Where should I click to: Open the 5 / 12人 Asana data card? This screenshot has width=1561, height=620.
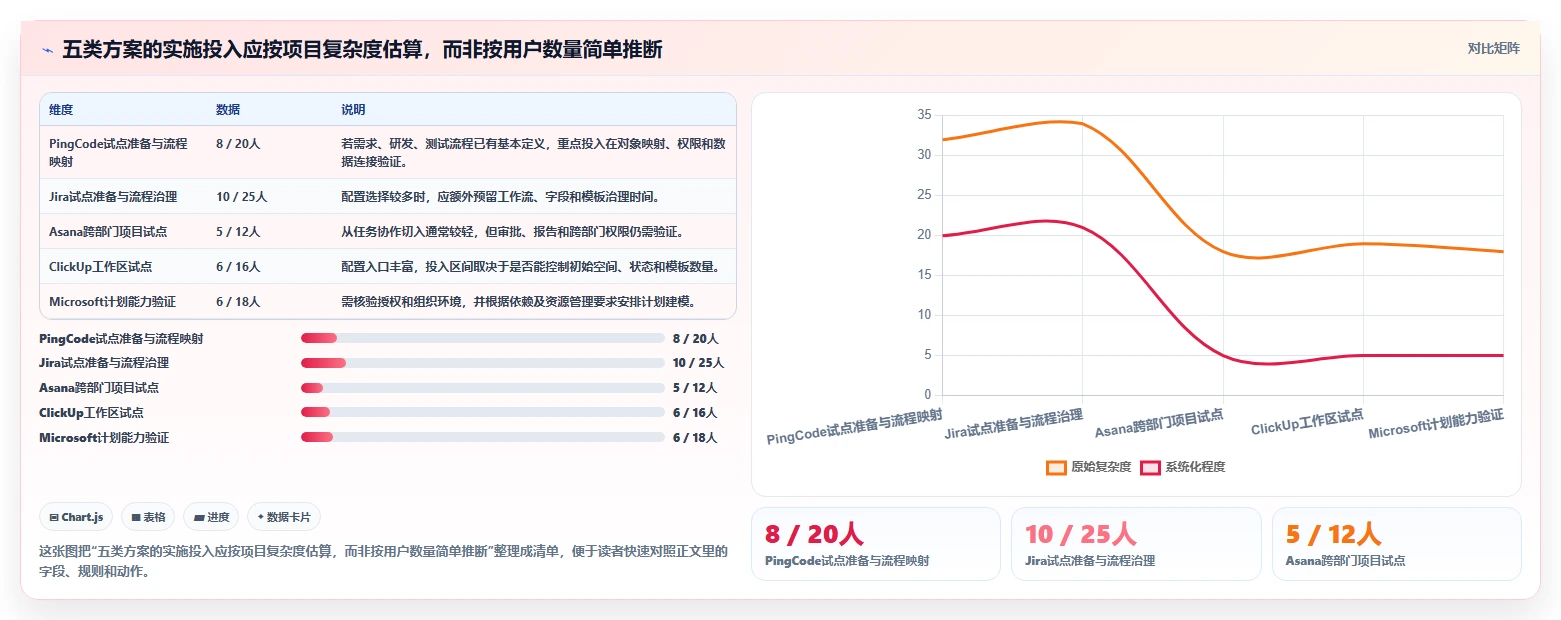coord(1396,543)
